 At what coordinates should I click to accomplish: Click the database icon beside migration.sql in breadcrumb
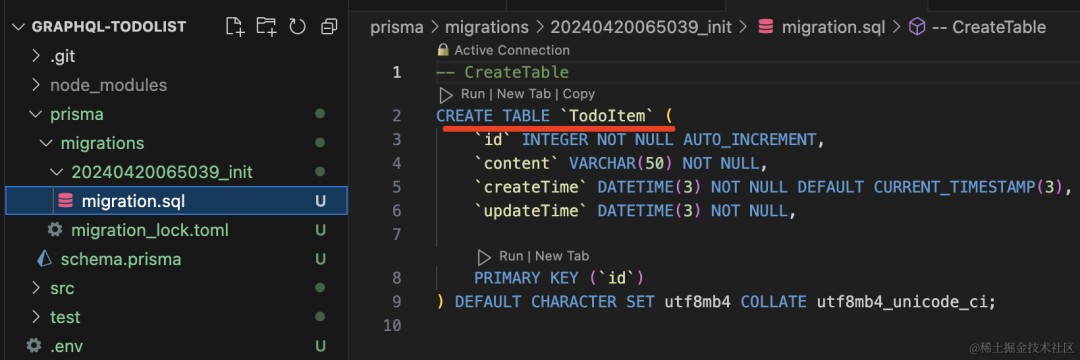pyautogui.click(x=765, y=28)
